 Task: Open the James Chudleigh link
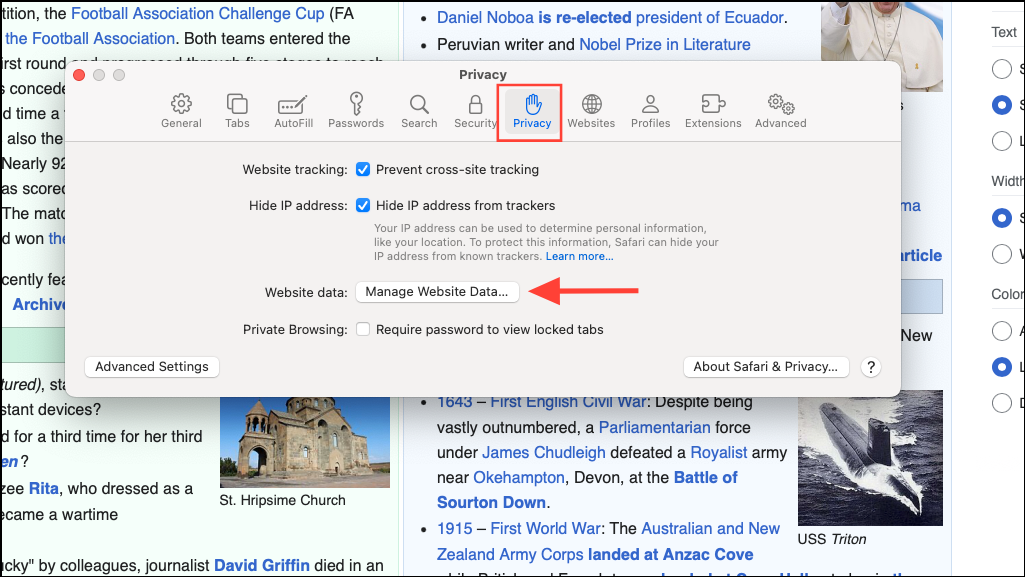(544, 452)
